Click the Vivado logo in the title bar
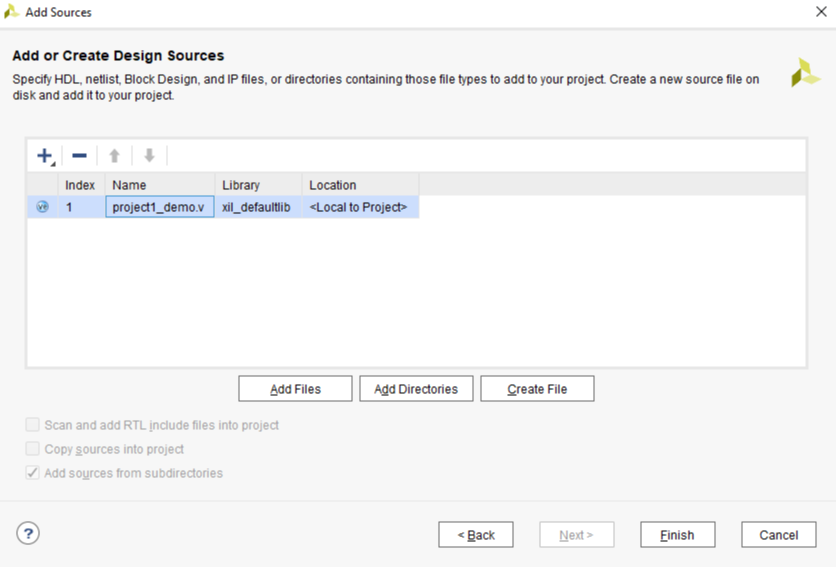 [x=12, y=12]
